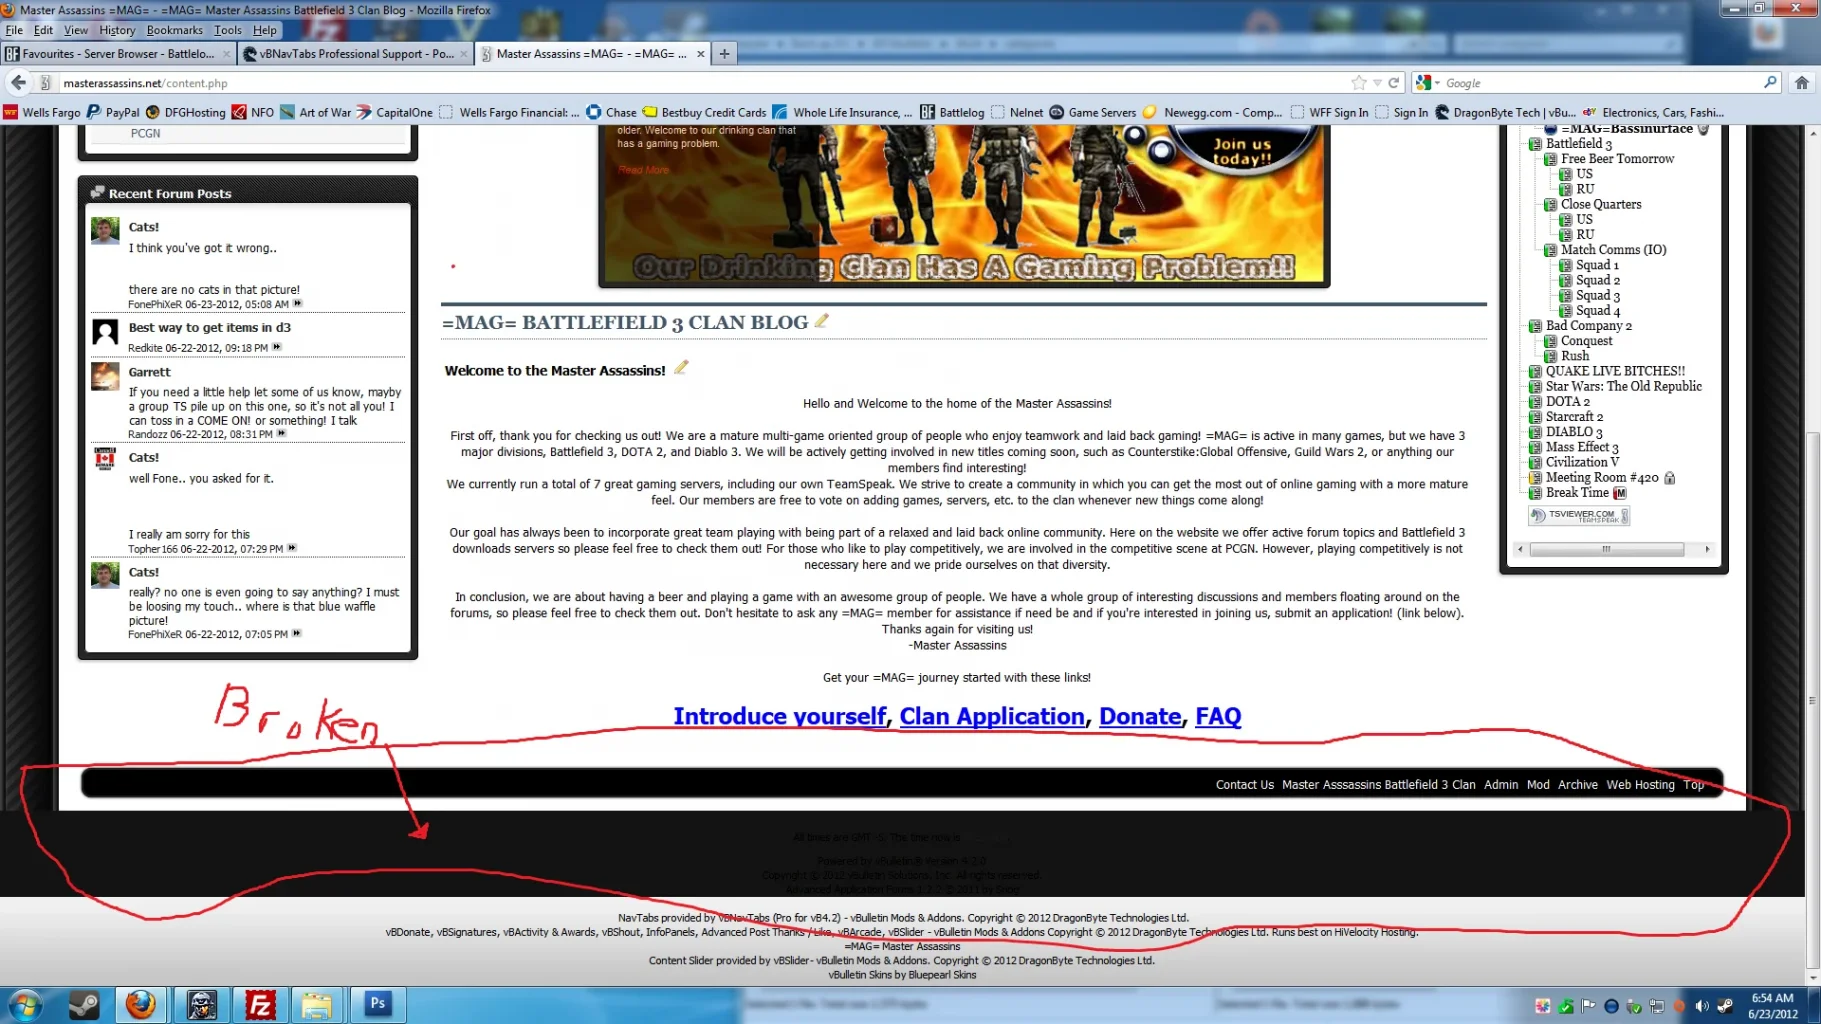This screenshot has height=1024, width=1821.
Task: Click the TSViewer.com TeamSpeak badge
Action: [x=1579, y=516]
